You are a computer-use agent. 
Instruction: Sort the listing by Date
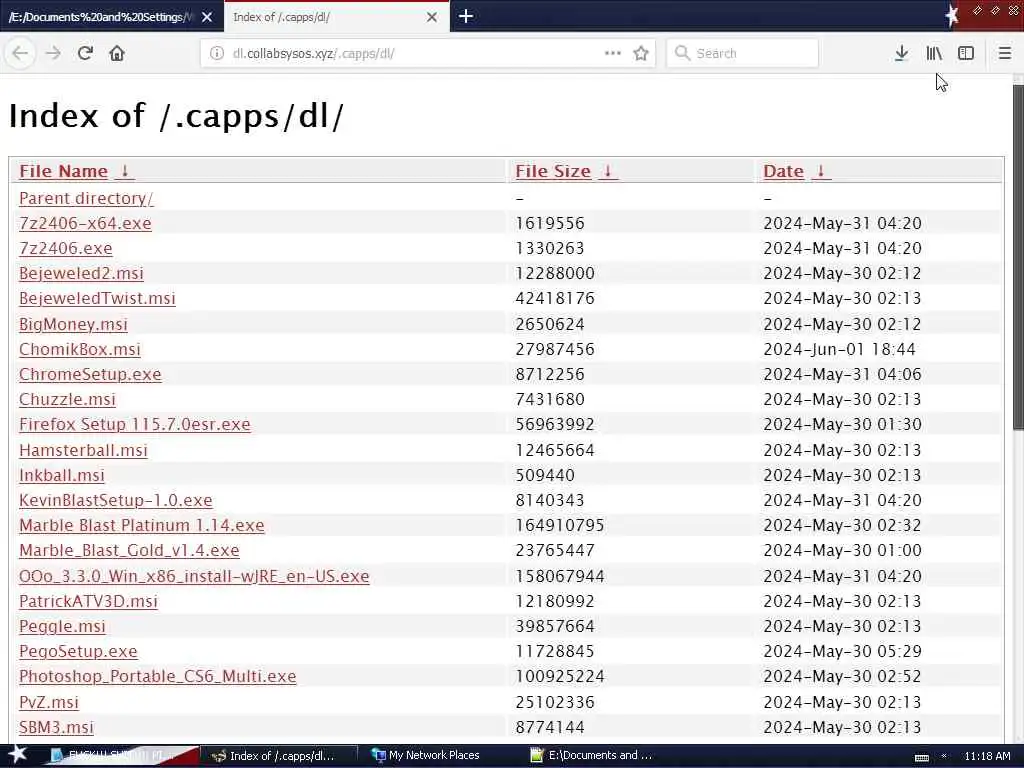783,171
